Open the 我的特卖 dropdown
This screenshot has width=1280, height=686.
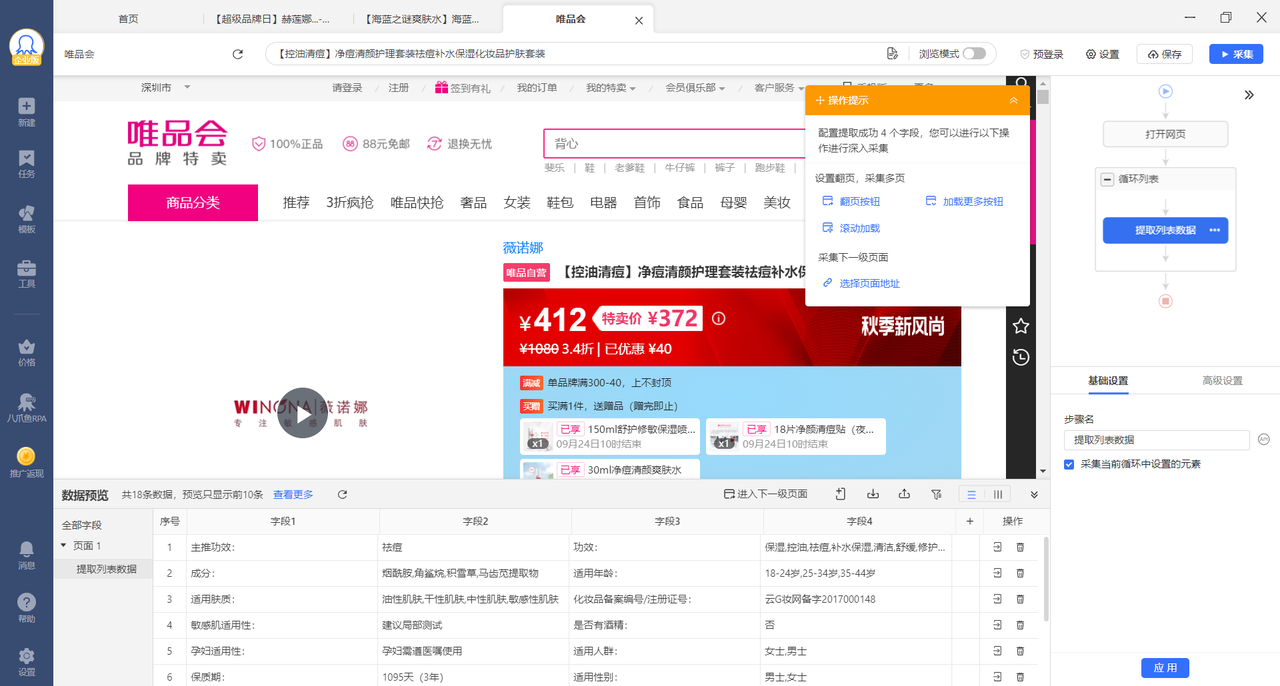[611, 88]
